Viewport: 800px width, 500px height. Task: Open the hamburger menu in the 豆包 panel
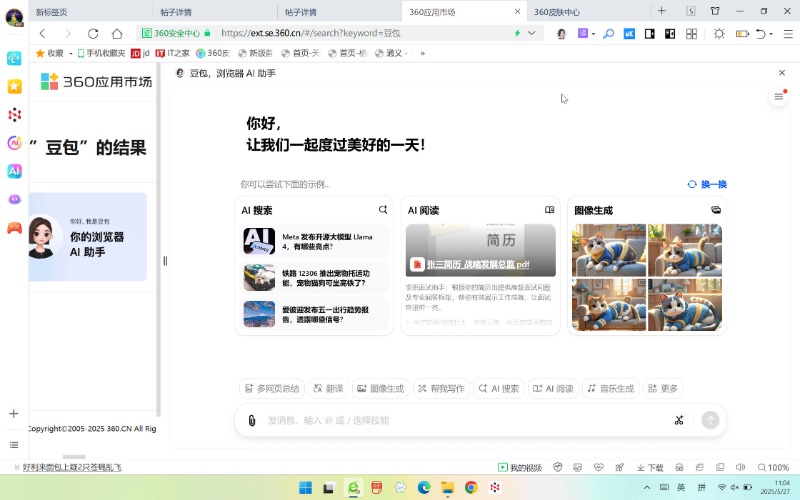(778, 97)
